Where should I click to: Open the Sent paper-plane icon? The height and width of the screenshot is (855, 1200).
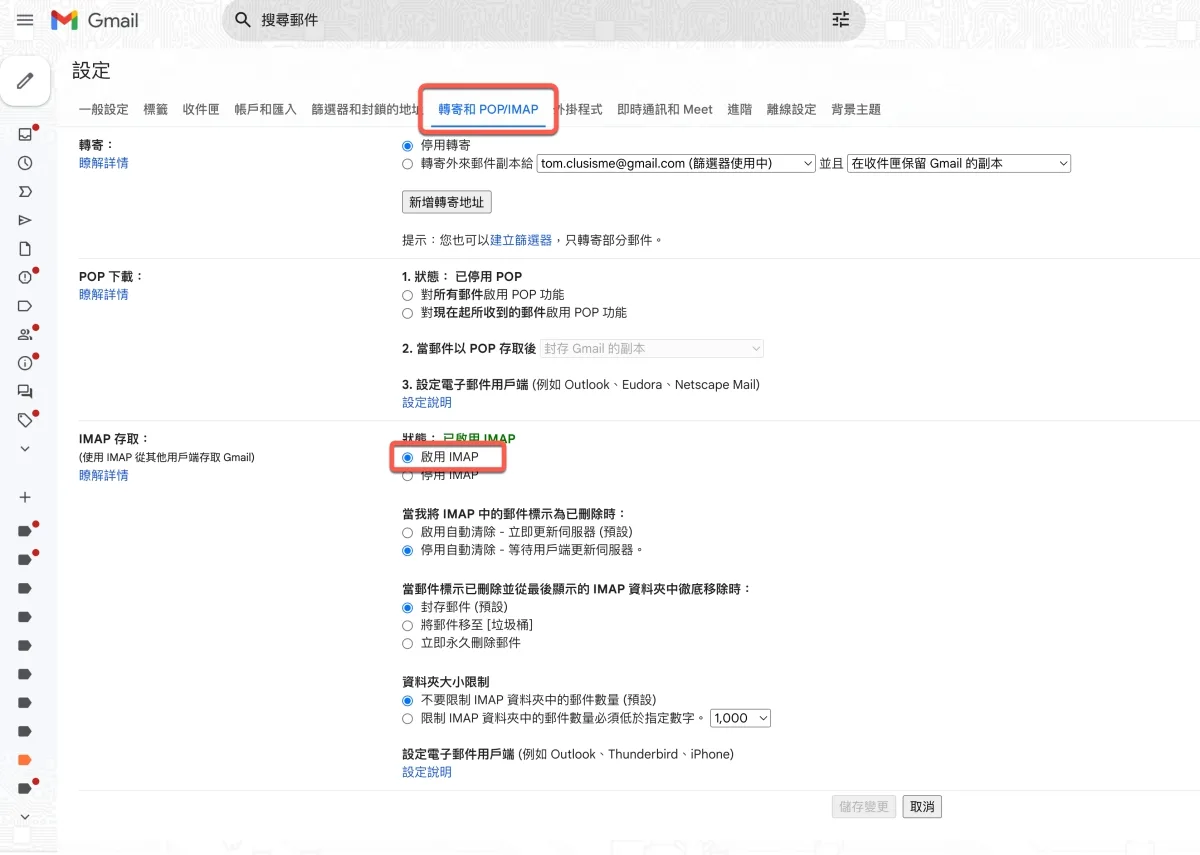25,220
